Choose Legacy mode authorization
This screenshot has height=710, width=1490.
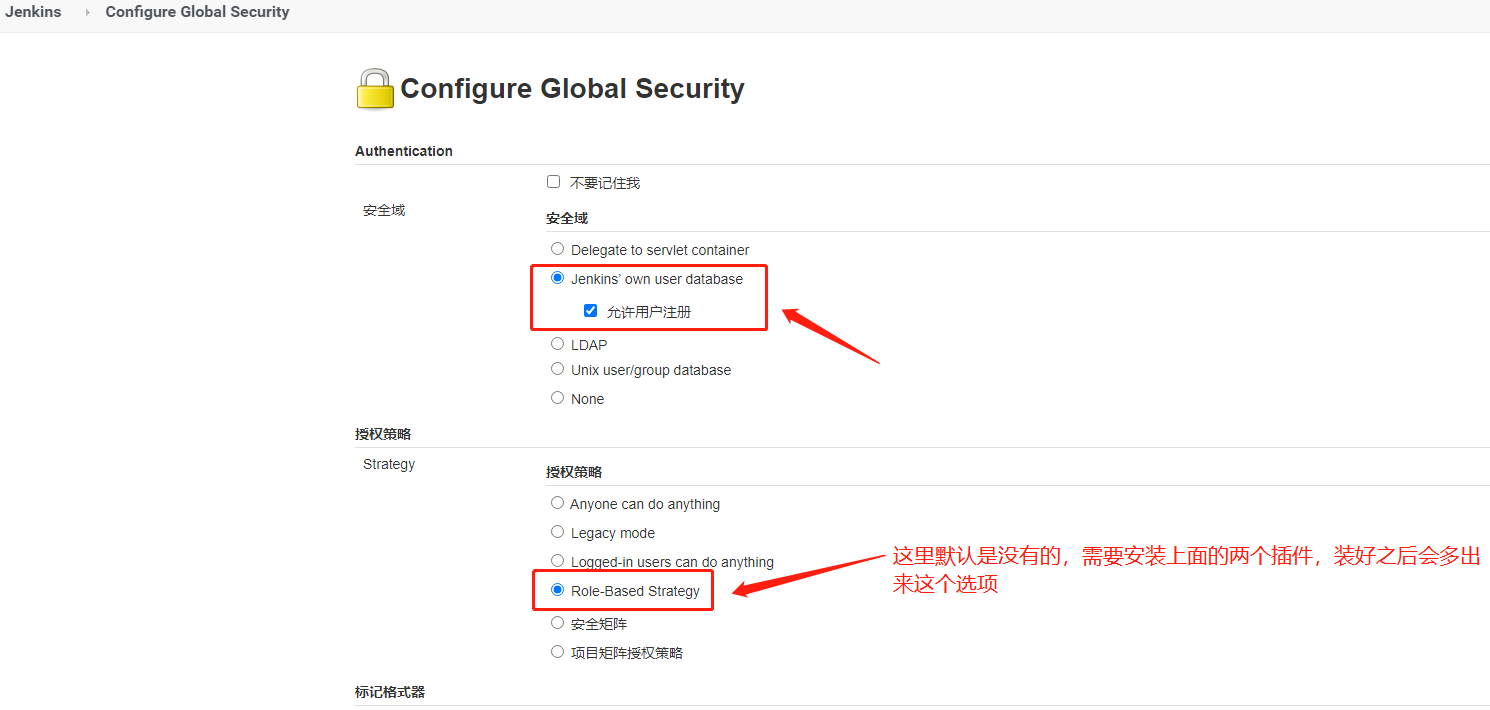pos(558,532)
